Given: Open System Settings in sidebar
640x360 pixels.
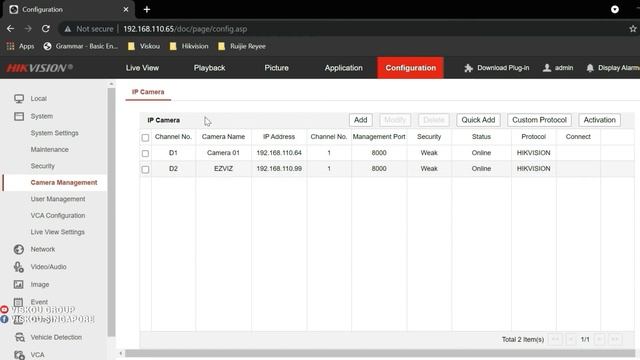Looking at the screenshot, I should click(54, 133).
